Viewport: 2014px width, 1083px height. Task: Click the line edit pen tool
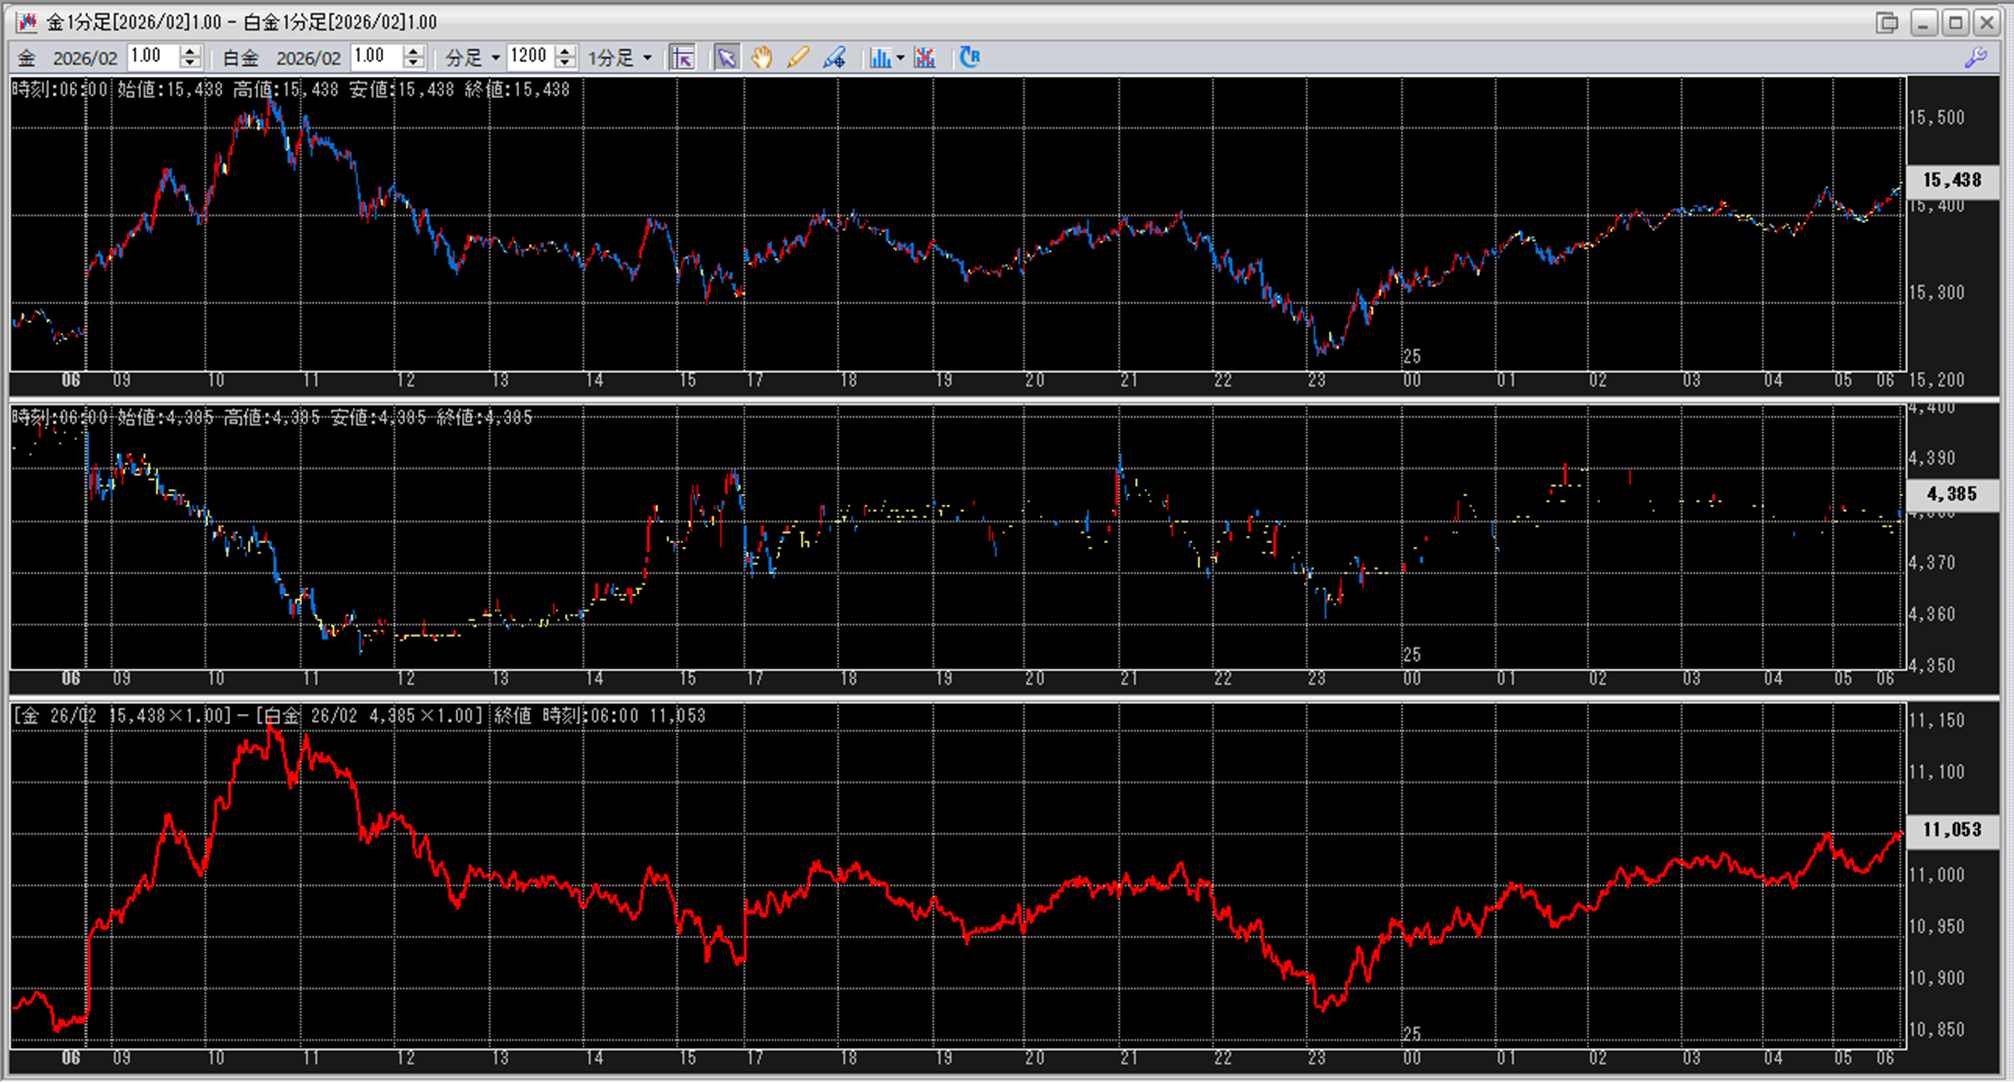pos(834,58)
